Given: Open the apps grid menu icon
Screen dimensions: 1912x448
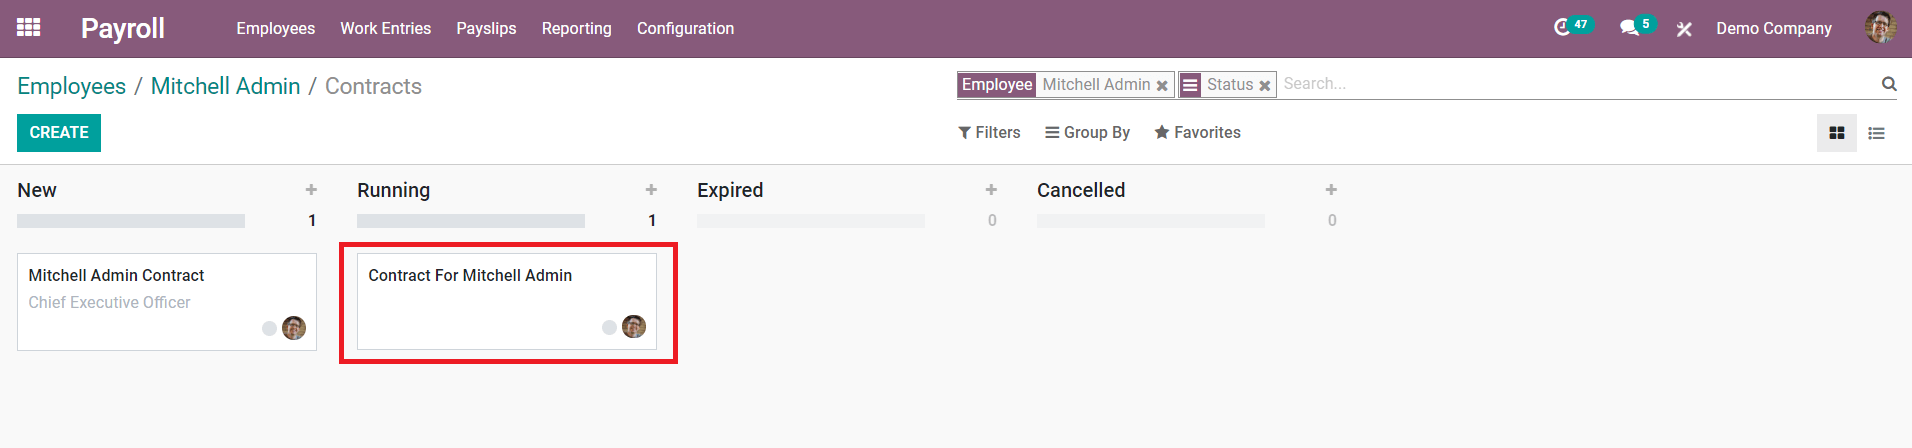Looking at the screenshot, I should pyautogui.click(x=29, y=28).
